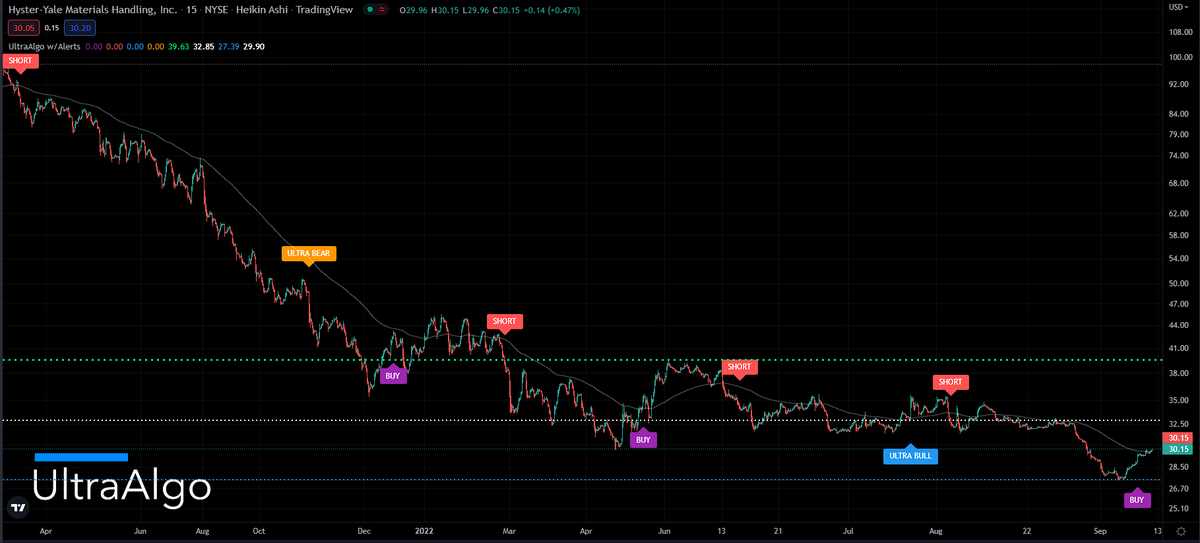Click the purple BUY label near April-May 2022

tap(644, 439)
